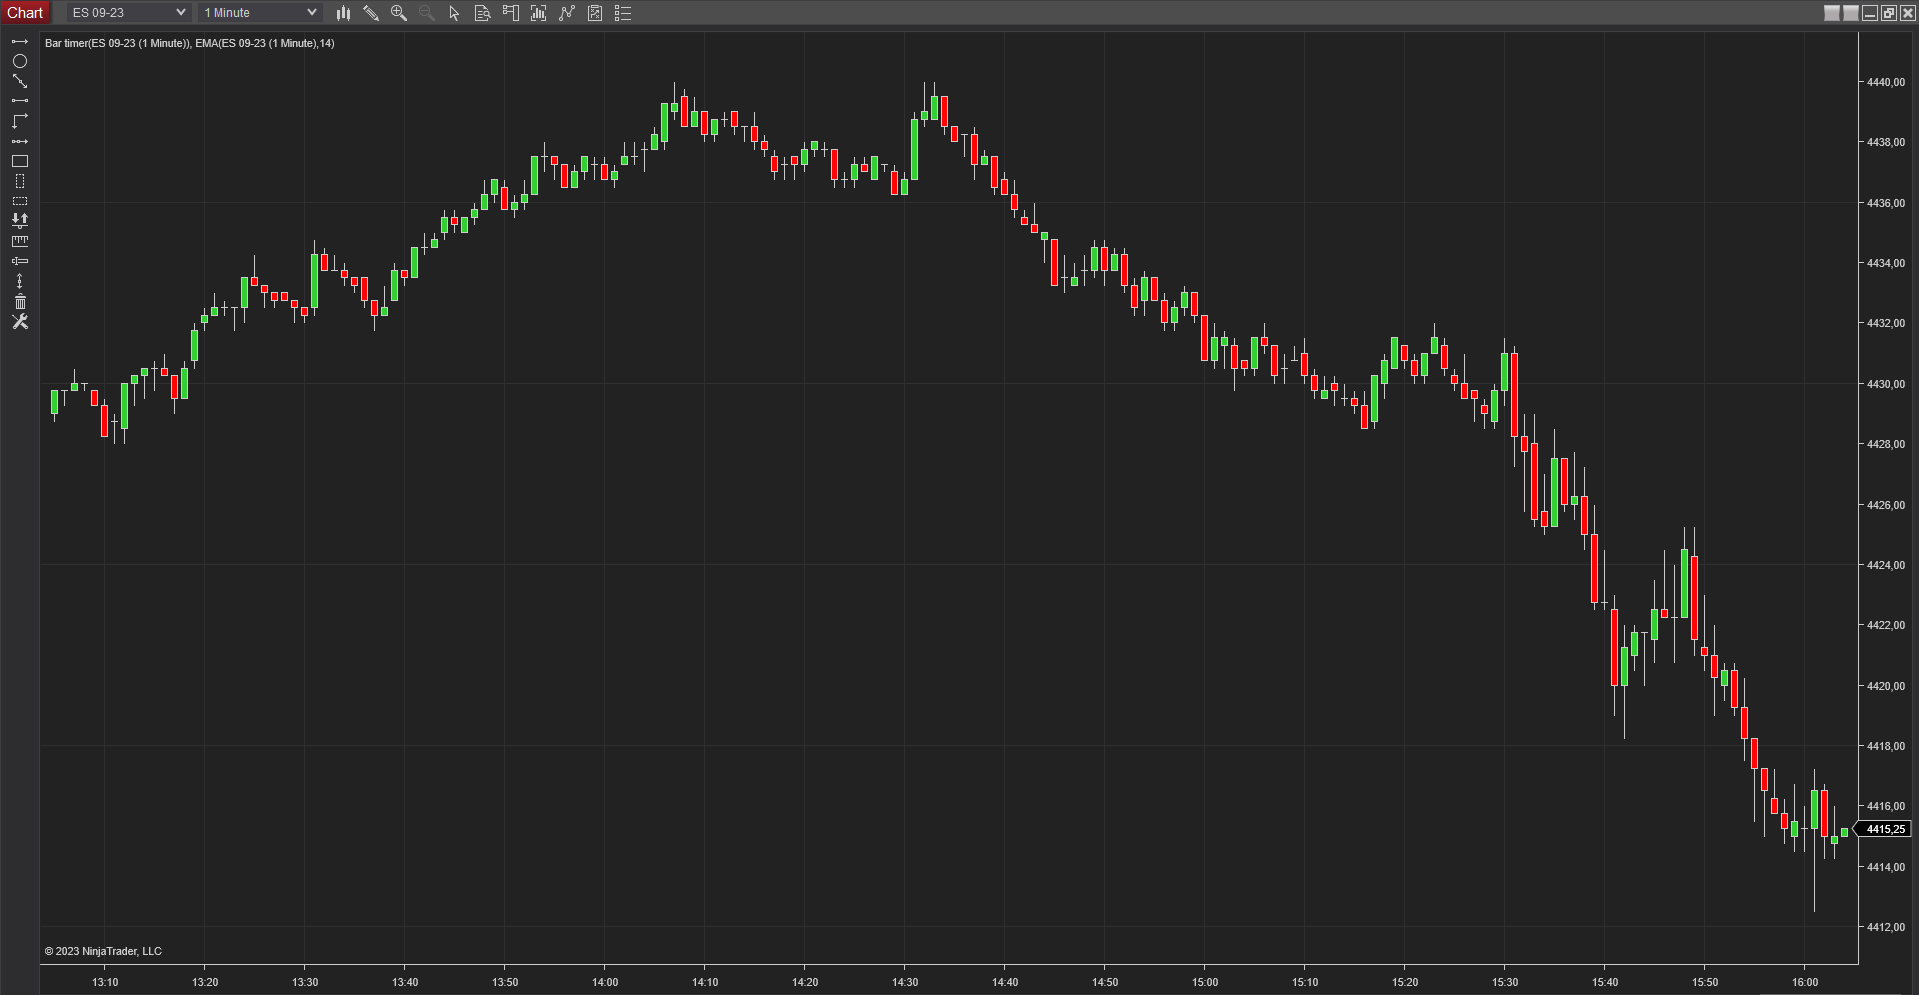Toggle the Chart Trader panel icon
Screen dimensions: 1919x995
pos(511,13)
